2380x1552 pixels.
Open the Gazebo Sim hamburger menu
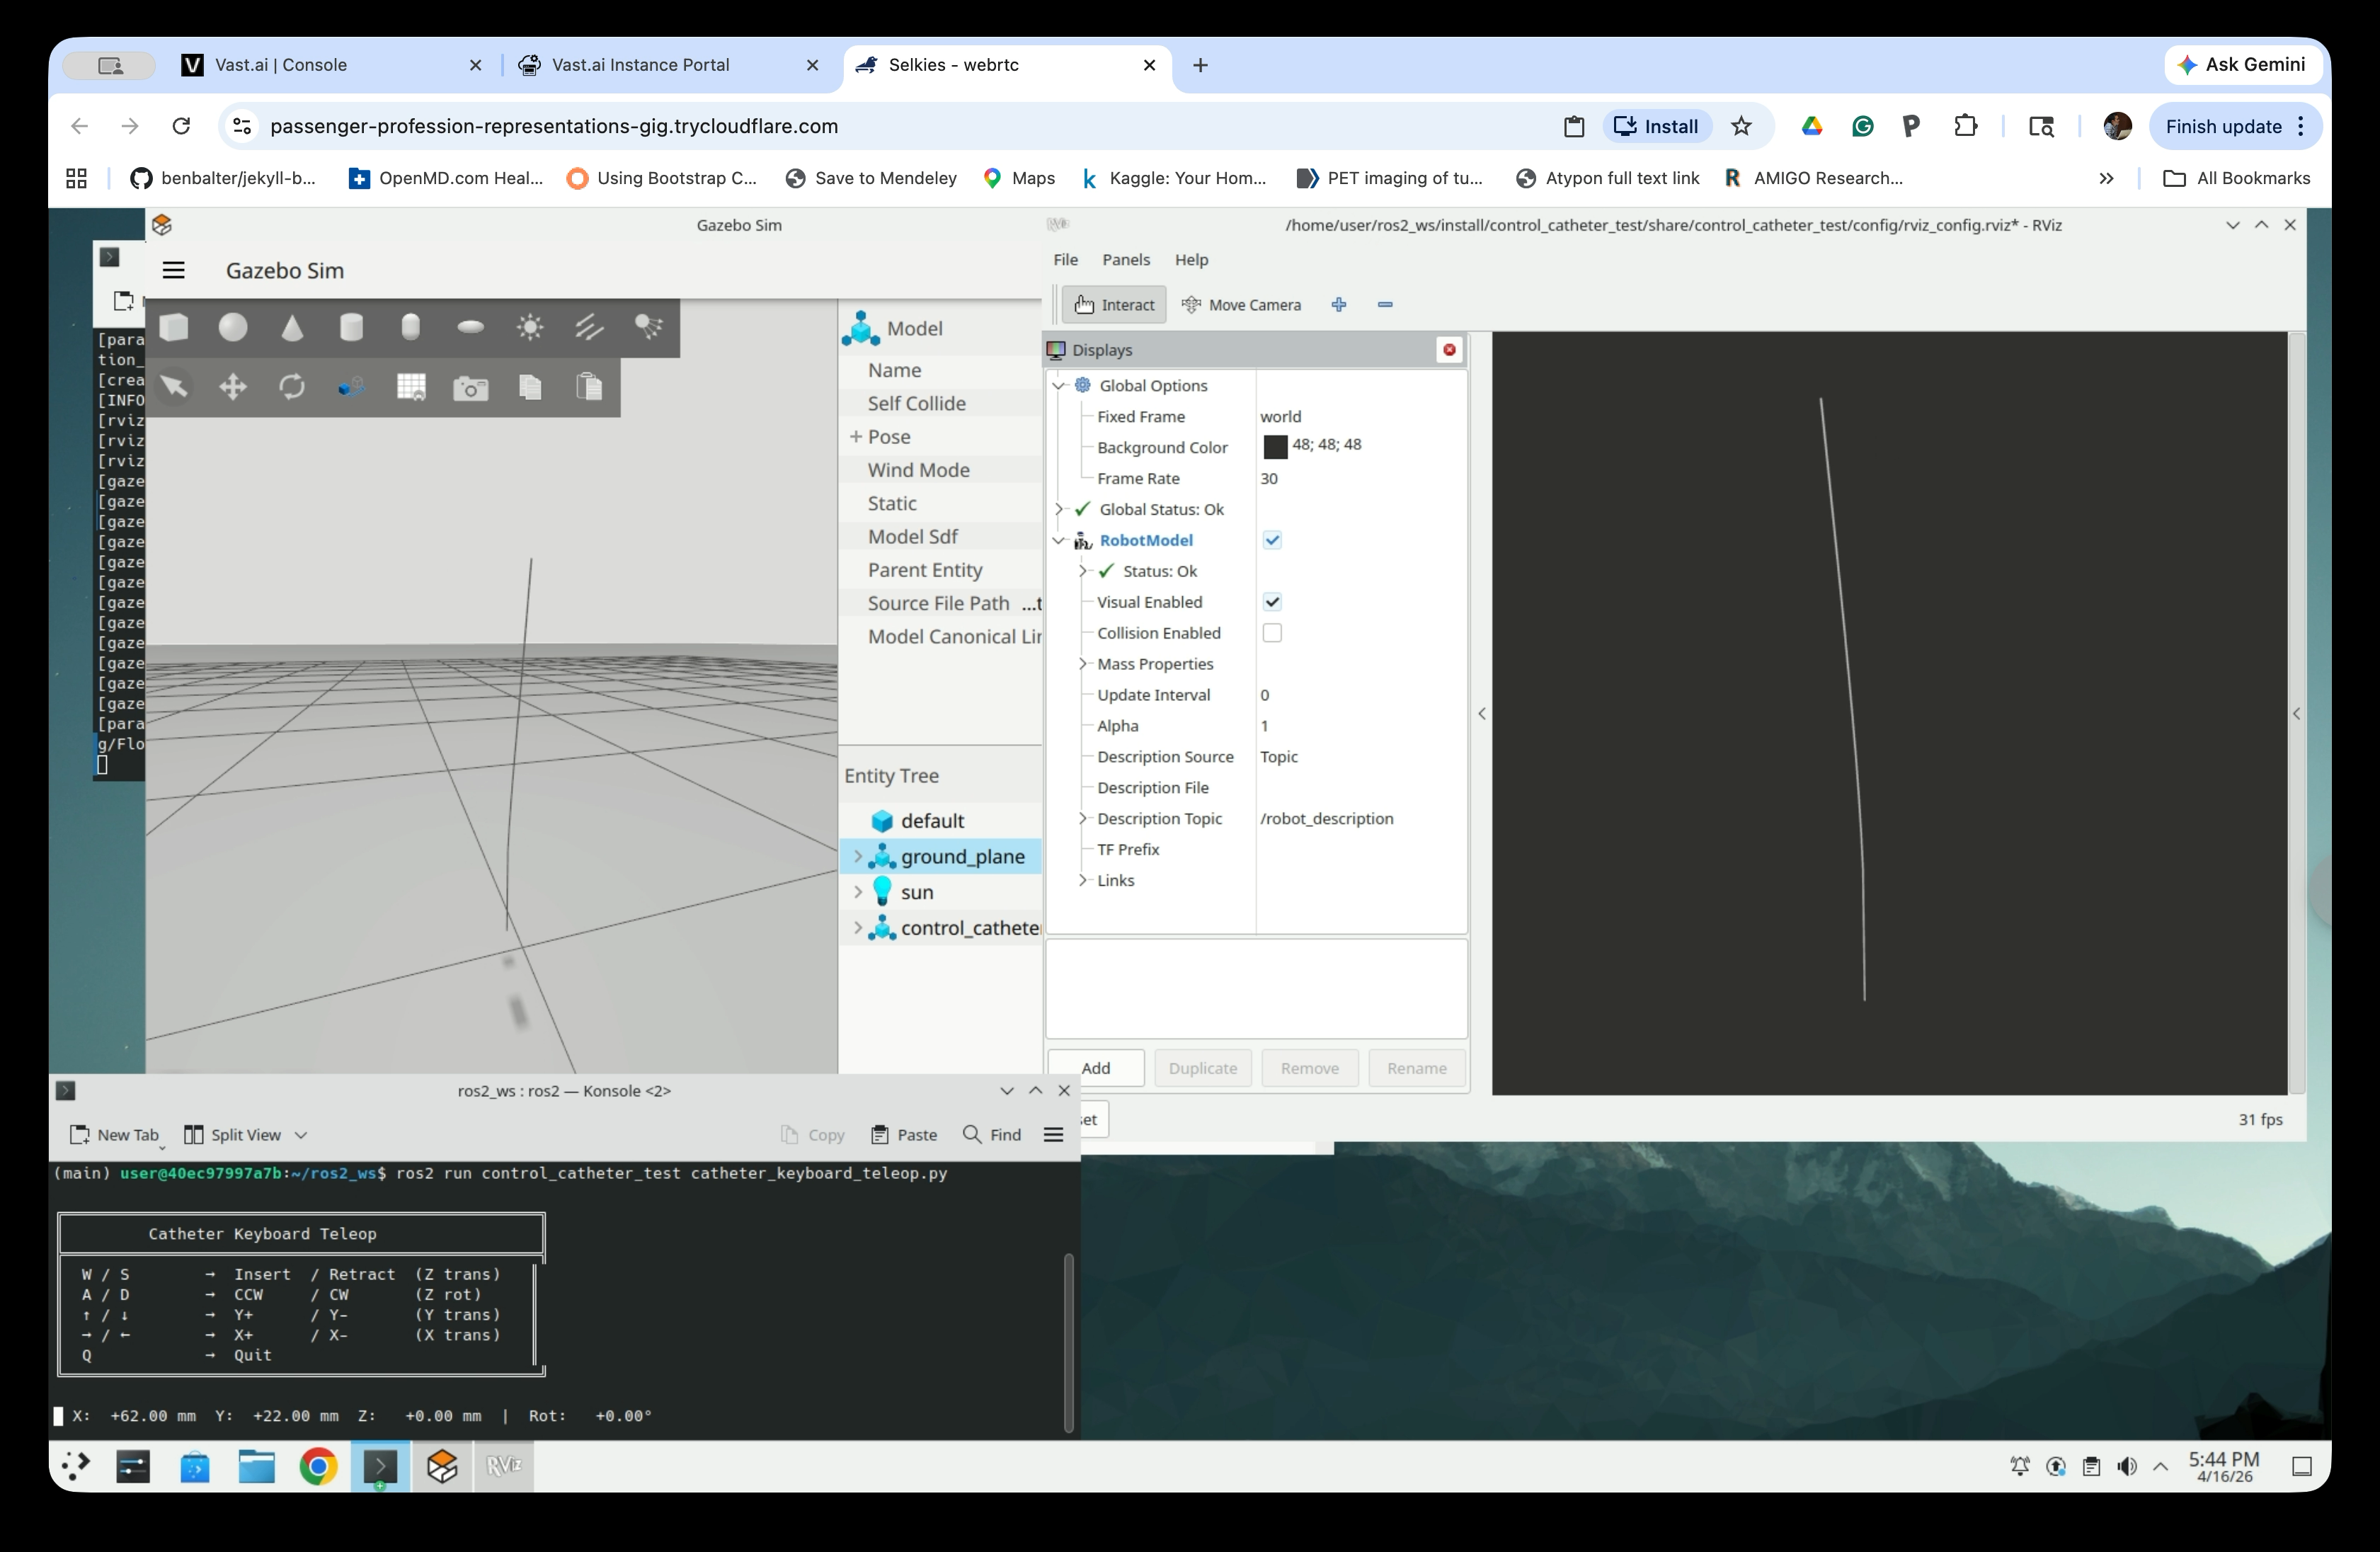174,270
